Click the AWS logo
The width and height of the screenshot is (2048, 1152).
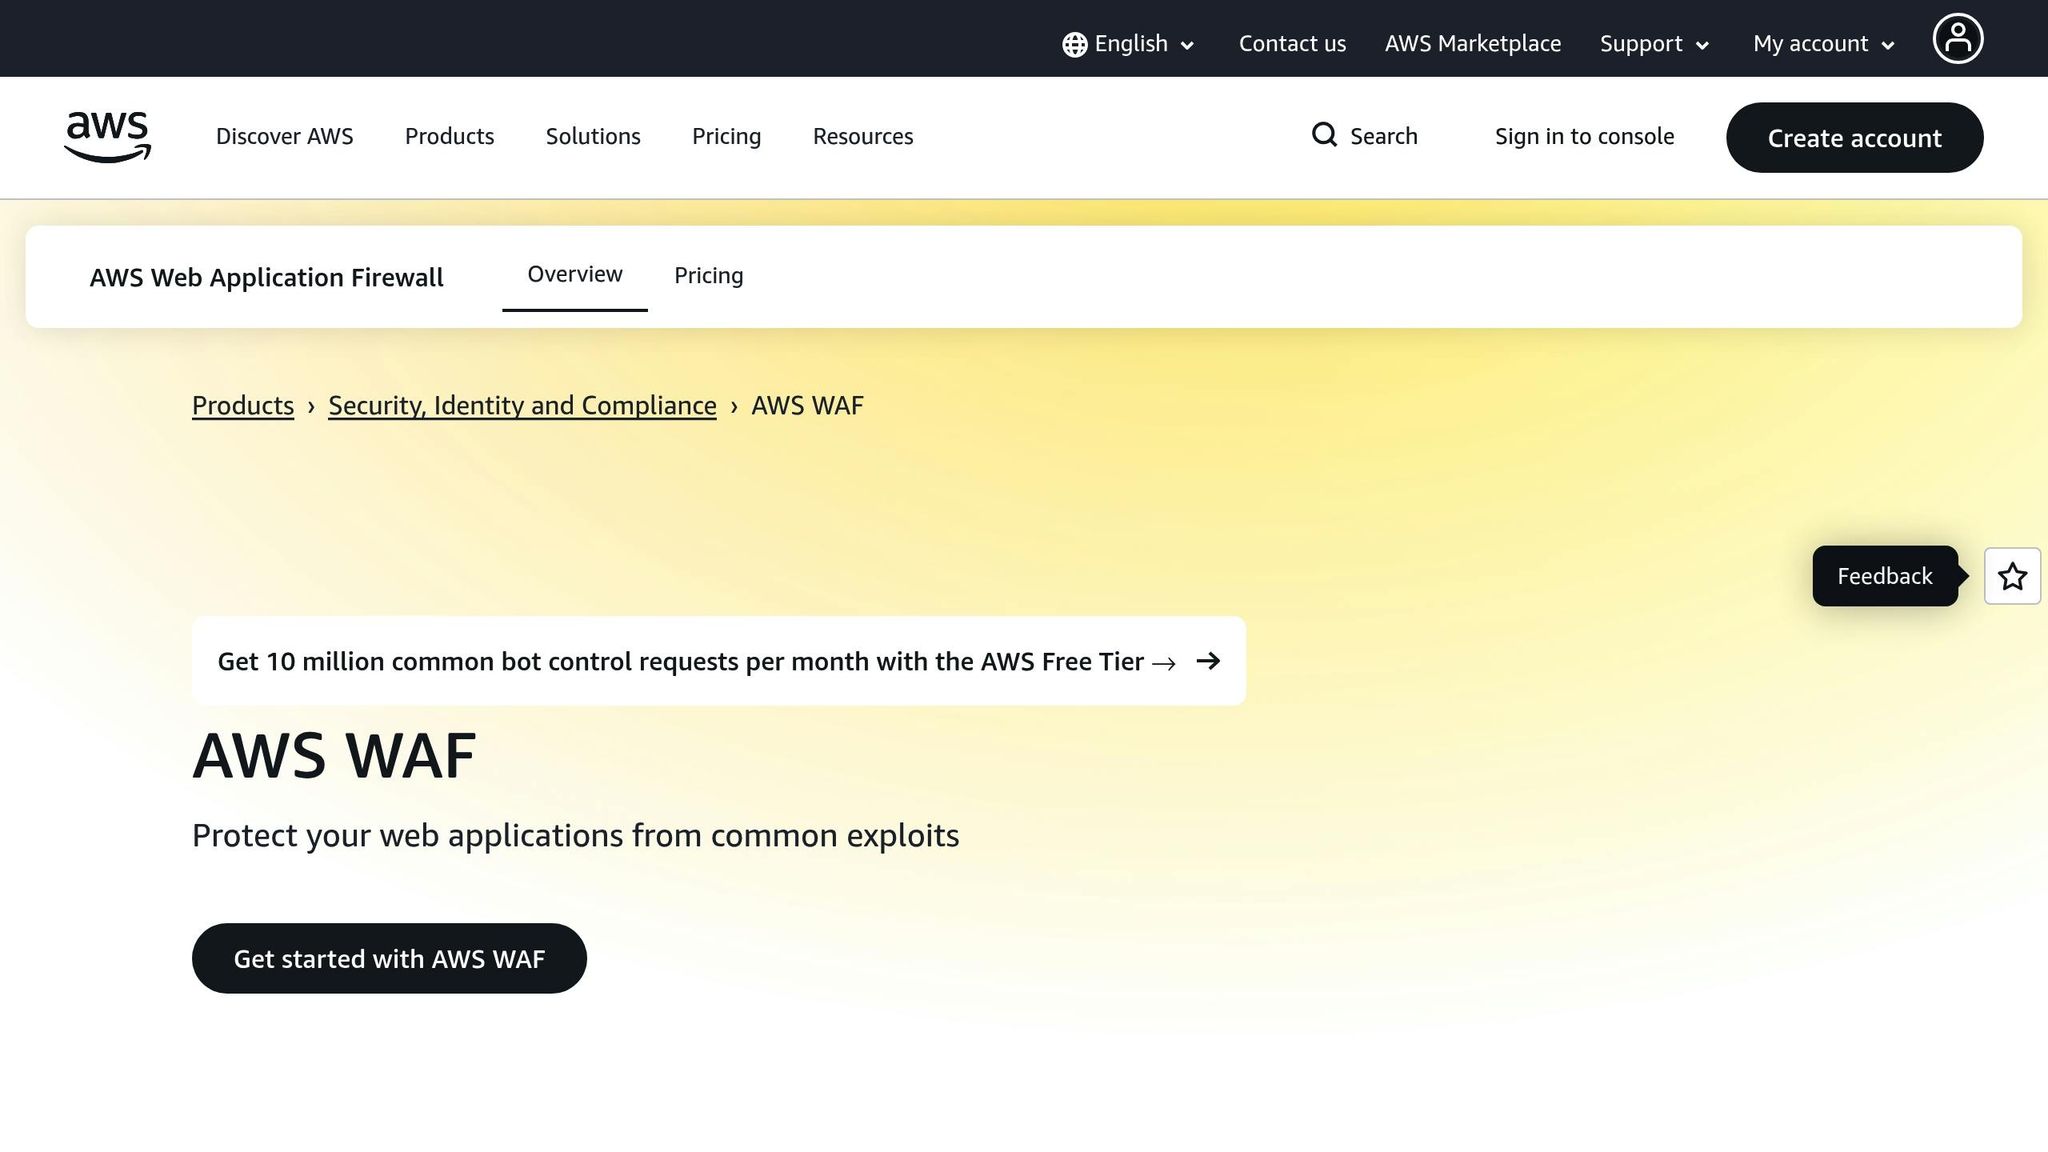[107, 137]
